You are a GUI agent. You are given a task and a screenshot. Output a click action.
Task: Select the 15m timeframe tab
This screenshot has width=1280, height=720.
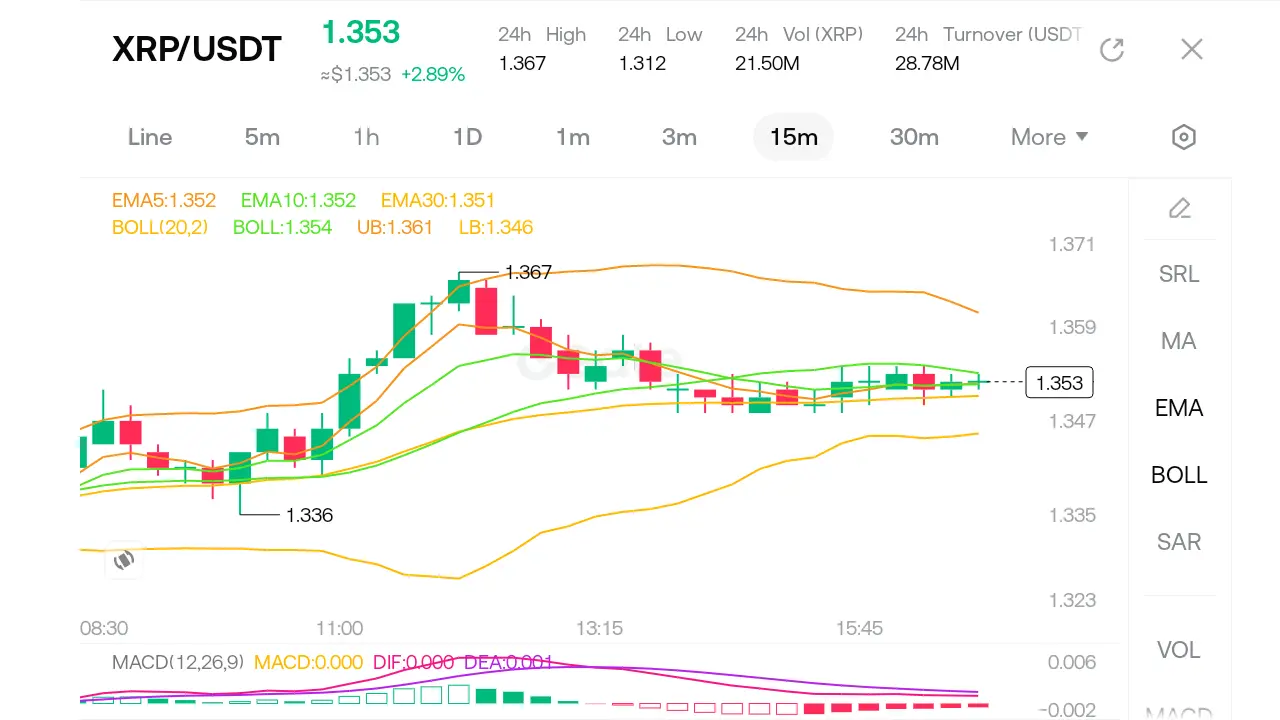click(x=793, y=137)
